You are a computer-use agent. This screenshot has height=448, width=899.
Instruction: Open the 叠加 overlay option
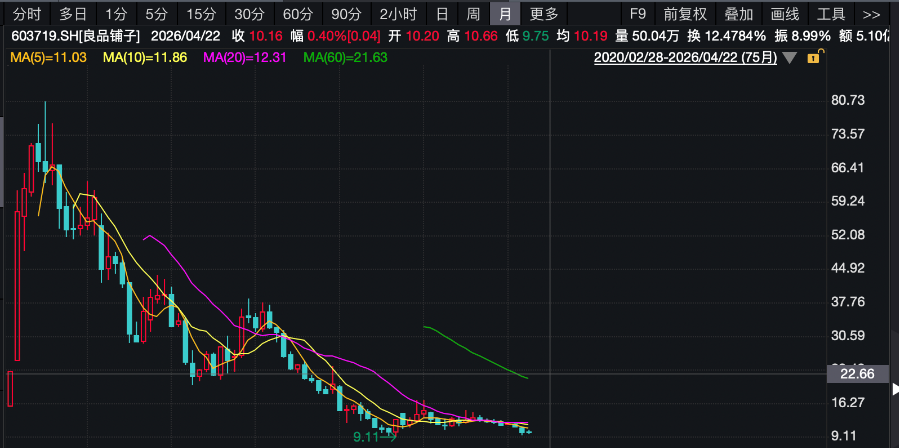[x=739, y=14]
